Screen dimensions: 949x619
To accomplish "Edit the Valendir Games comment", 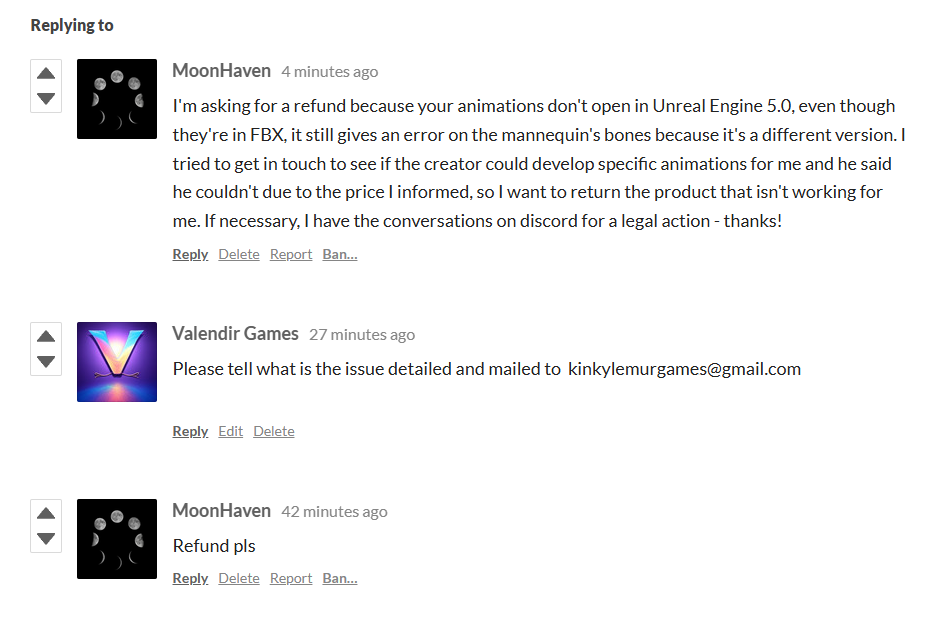I will tap(231, 431).
